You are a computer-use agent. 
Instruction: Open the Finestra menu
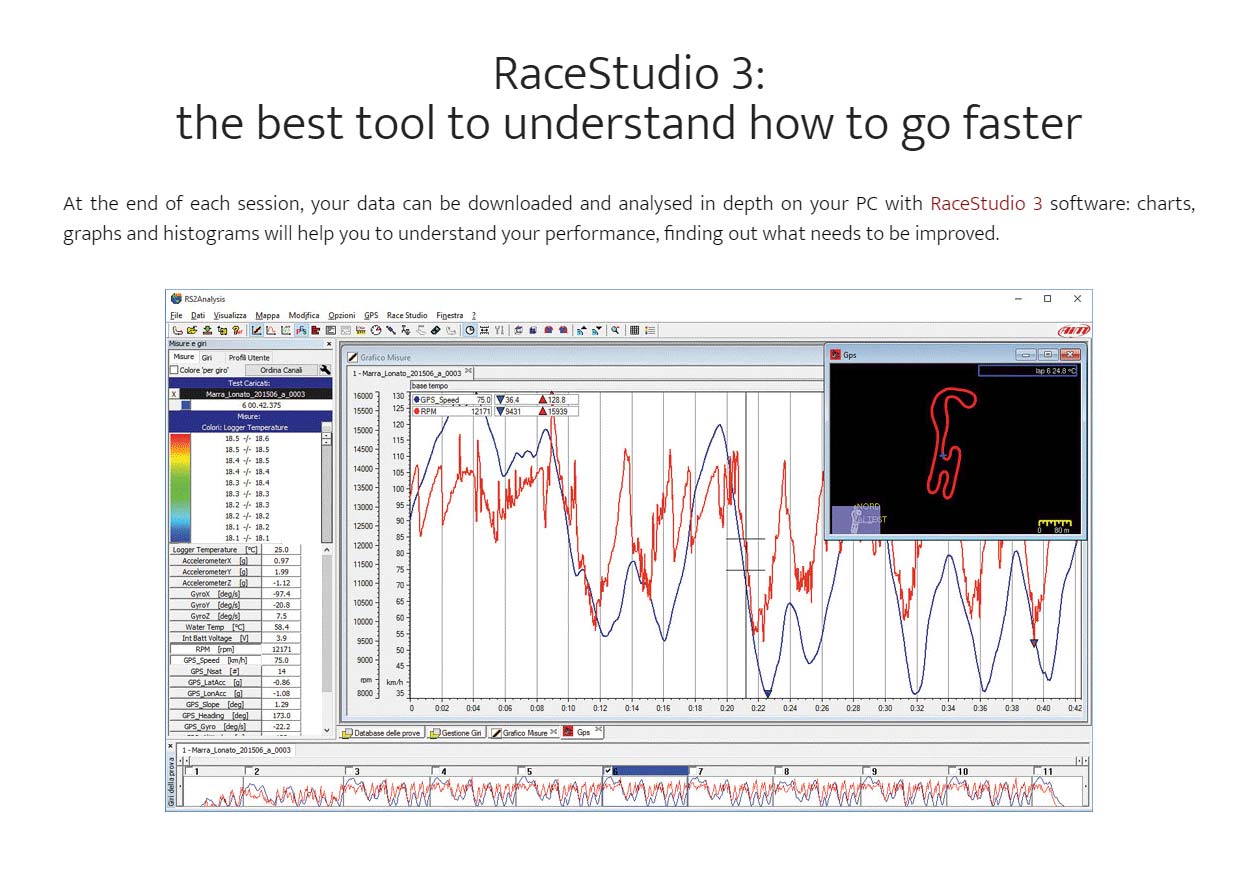[x=450, y=315]
